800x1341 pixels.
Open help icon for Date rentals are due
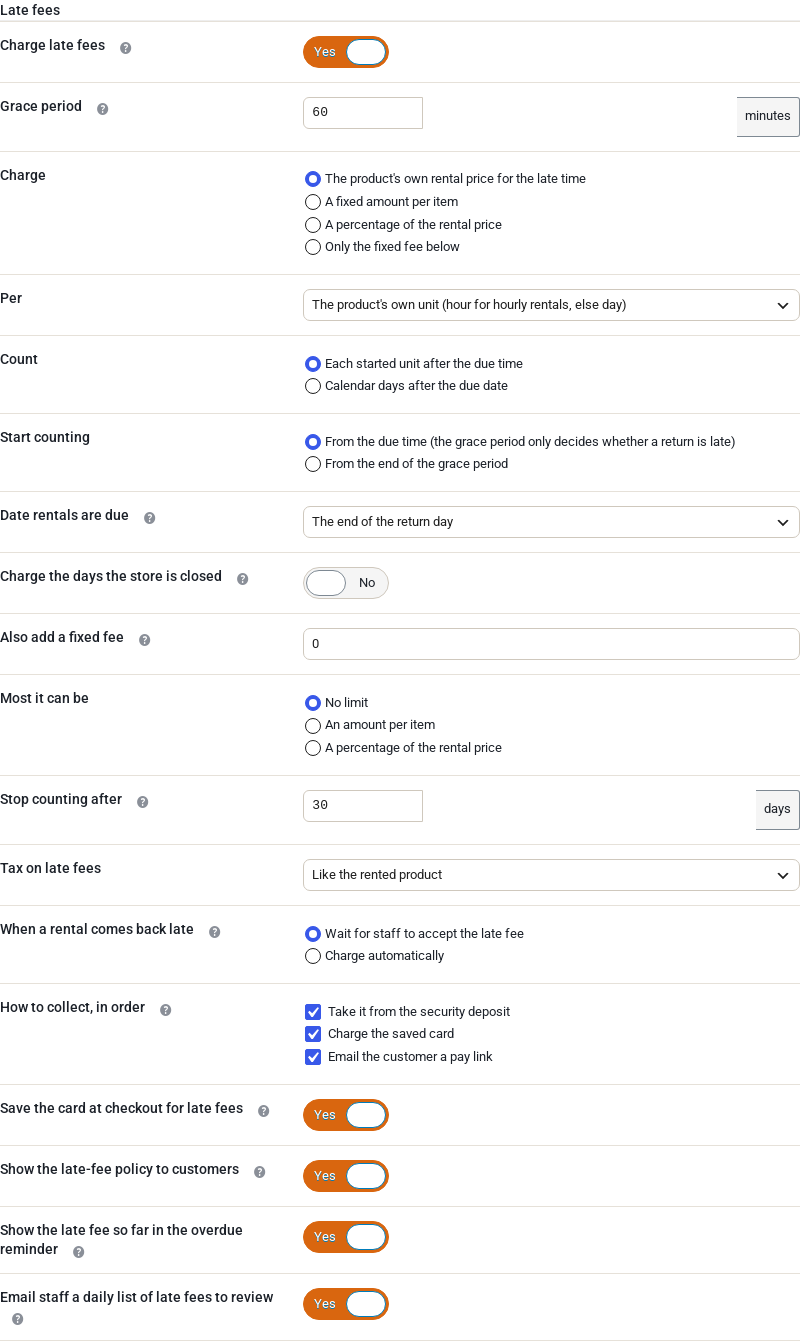(x=149, y=517)
